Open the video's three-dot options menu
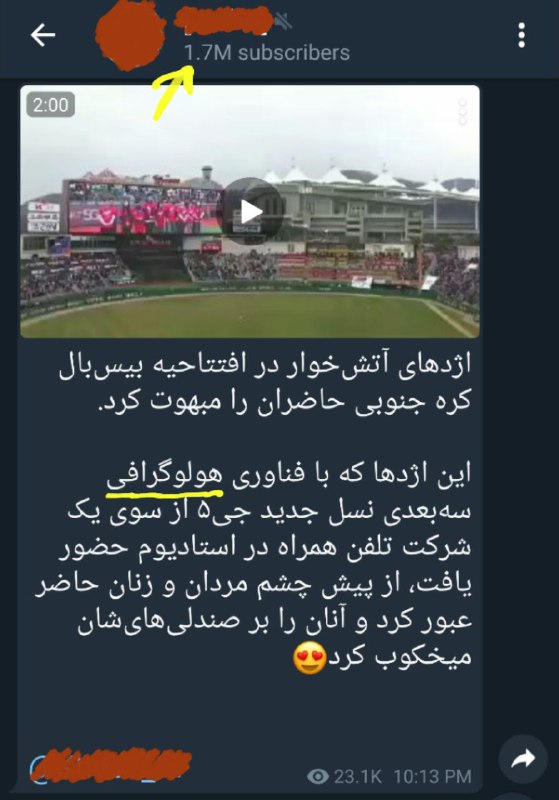 (x=463, y=112)
